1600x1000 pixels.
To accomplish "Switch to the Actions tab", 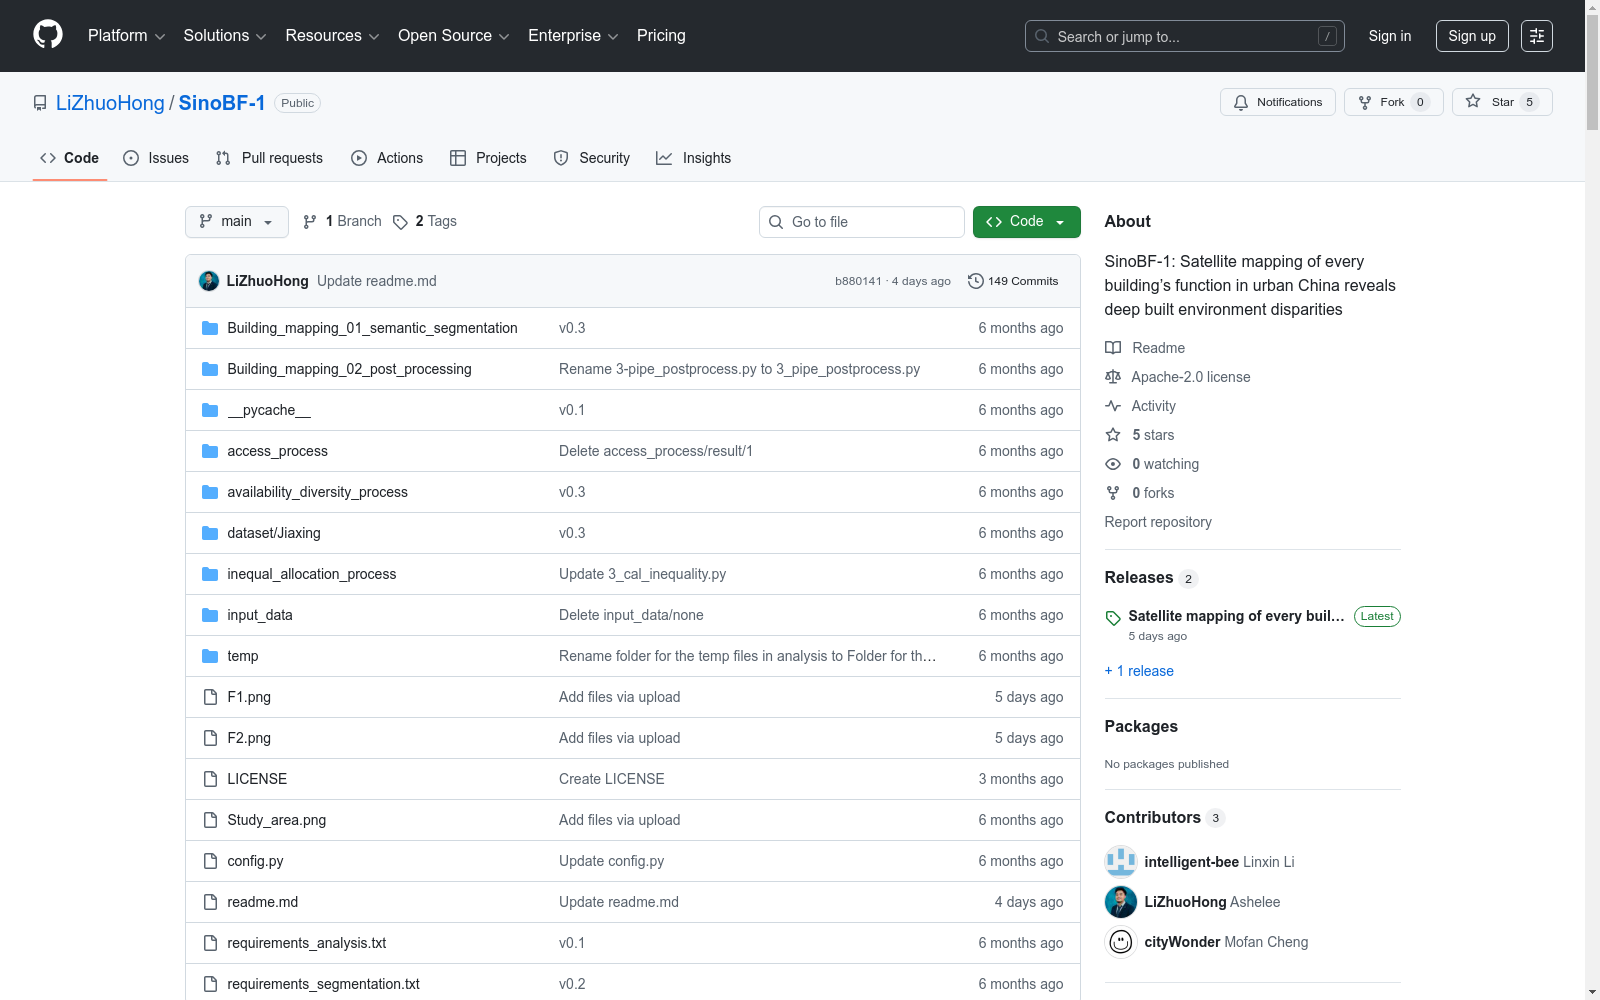I will pos(387,158).
